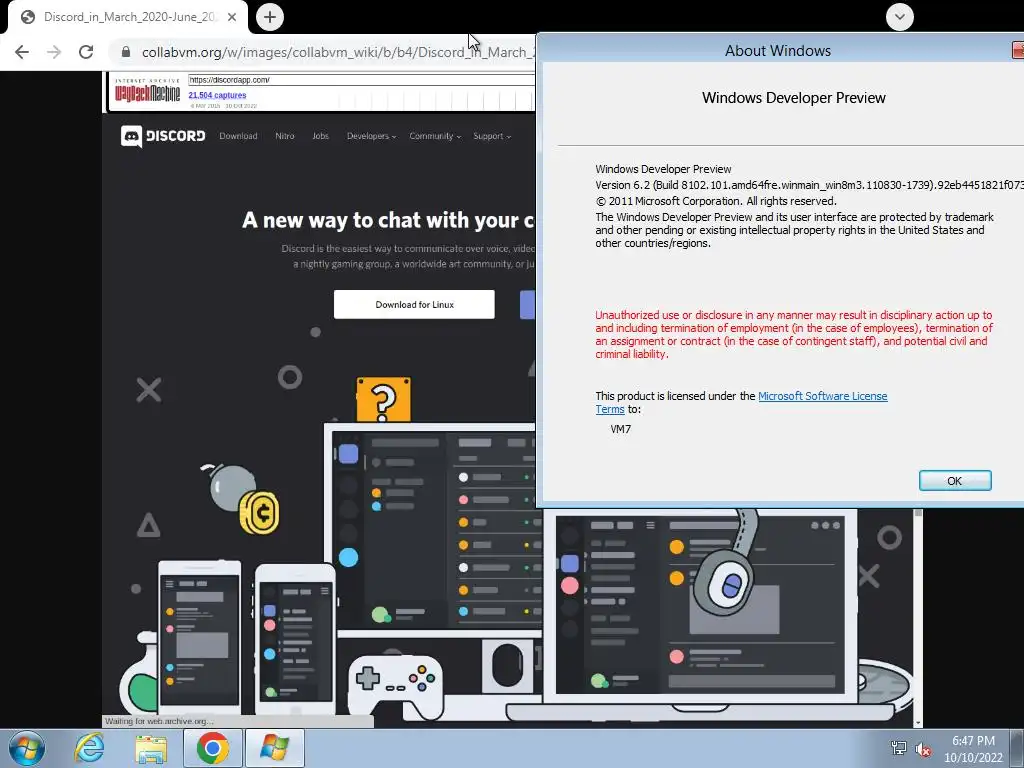Image resolution: width=1024 pixels, height=768 pixels.
Task: Click the Discord logo on the page
Action: (163, 136)
